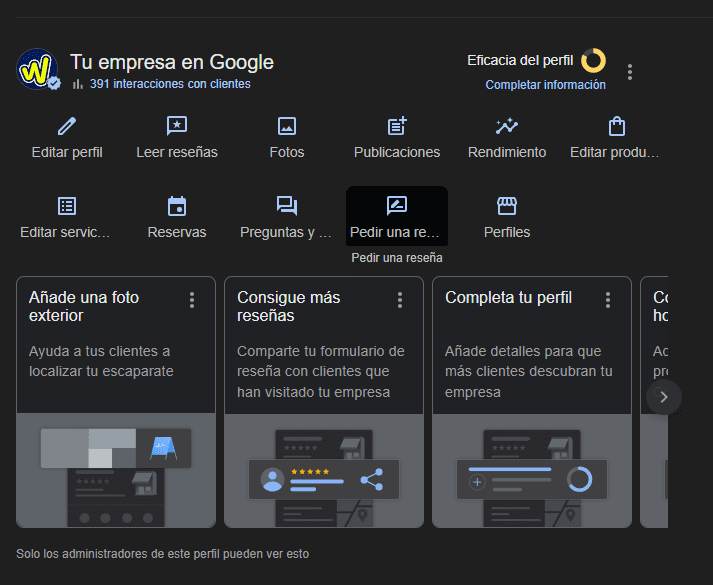713x585 pixels.
Task: Click the Editar perfil pencil icon
Action: click(x=67, y=126)
